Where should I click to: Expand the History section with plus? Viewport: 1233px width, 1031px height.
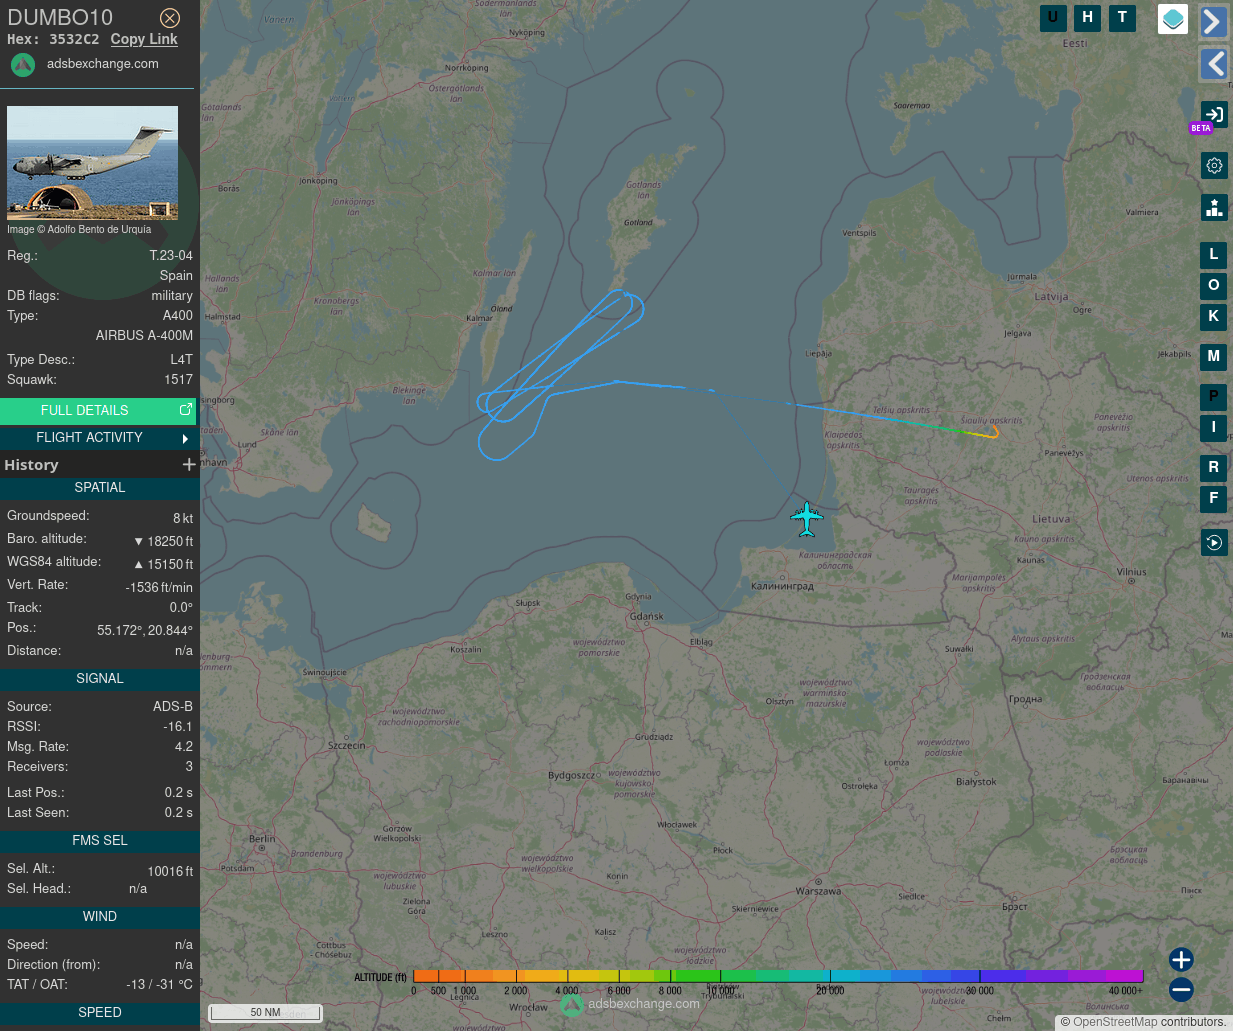pos(189,464)
